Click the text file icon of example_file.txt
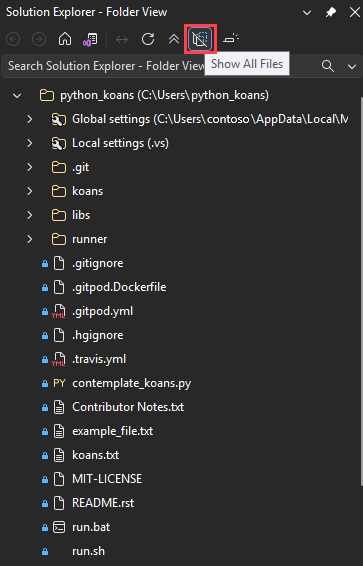363x566 pixels. pos(59,431)
